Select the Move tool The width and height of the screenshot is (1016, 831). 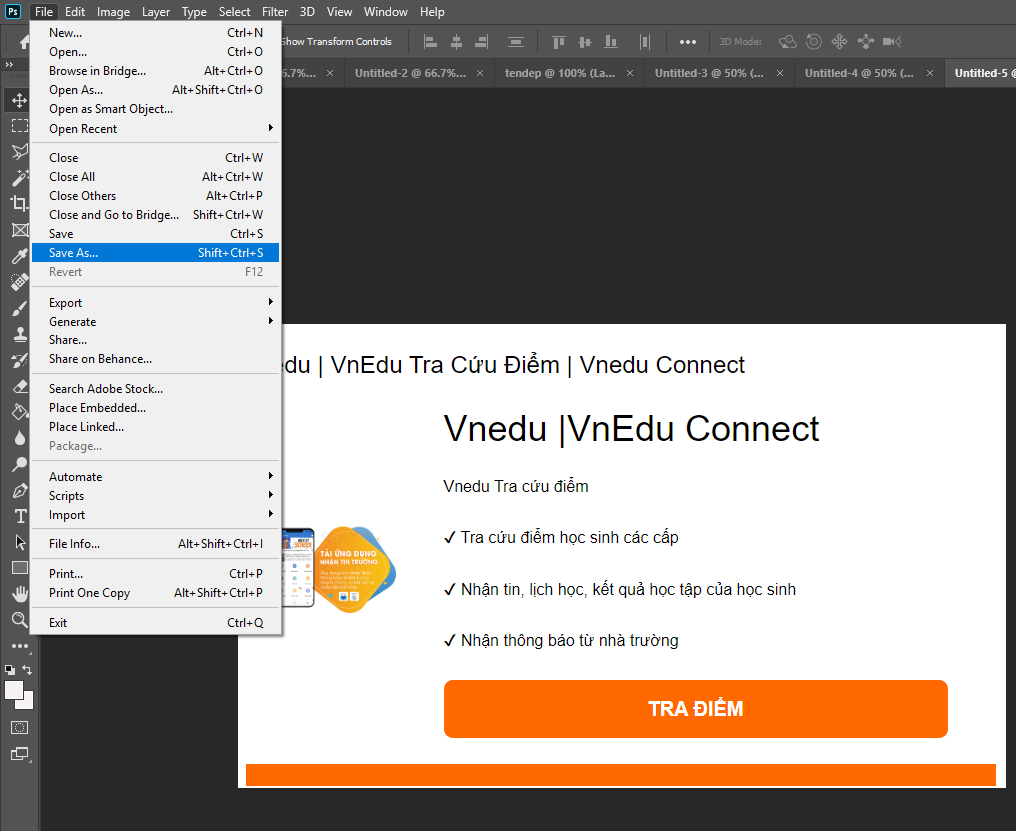tap(19, 100)
